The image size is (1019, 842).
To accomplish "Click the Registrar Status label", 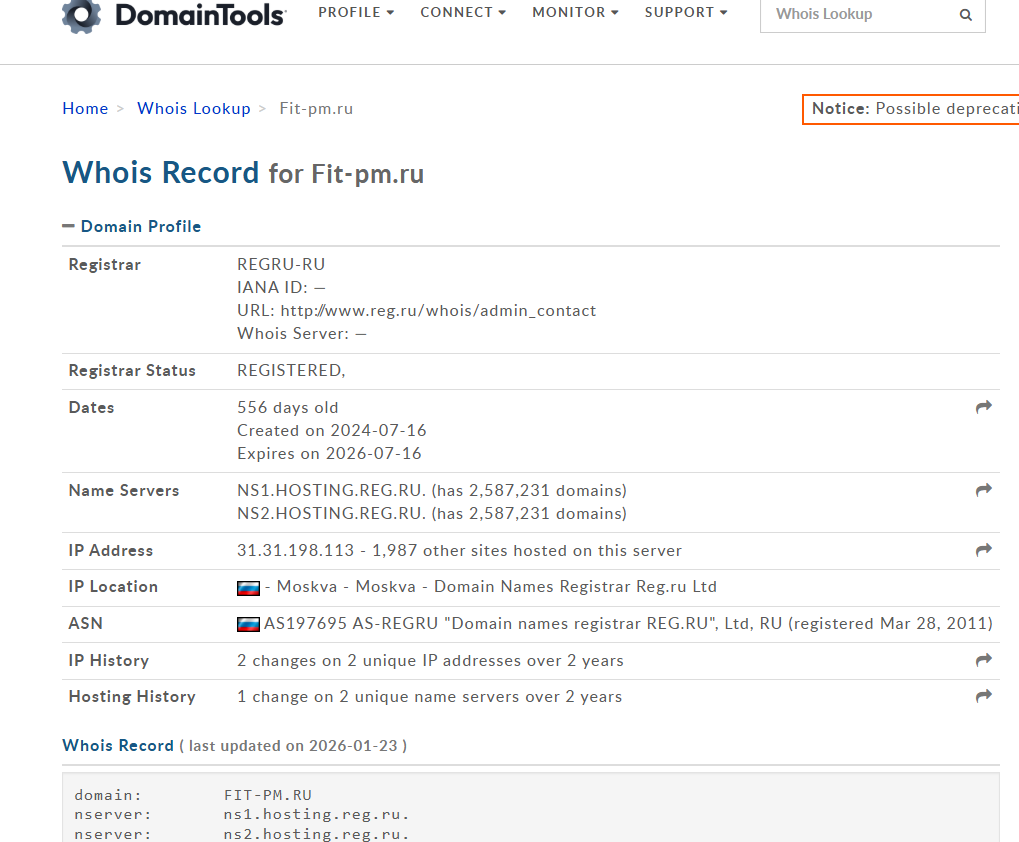I will (x=132, y=370).
